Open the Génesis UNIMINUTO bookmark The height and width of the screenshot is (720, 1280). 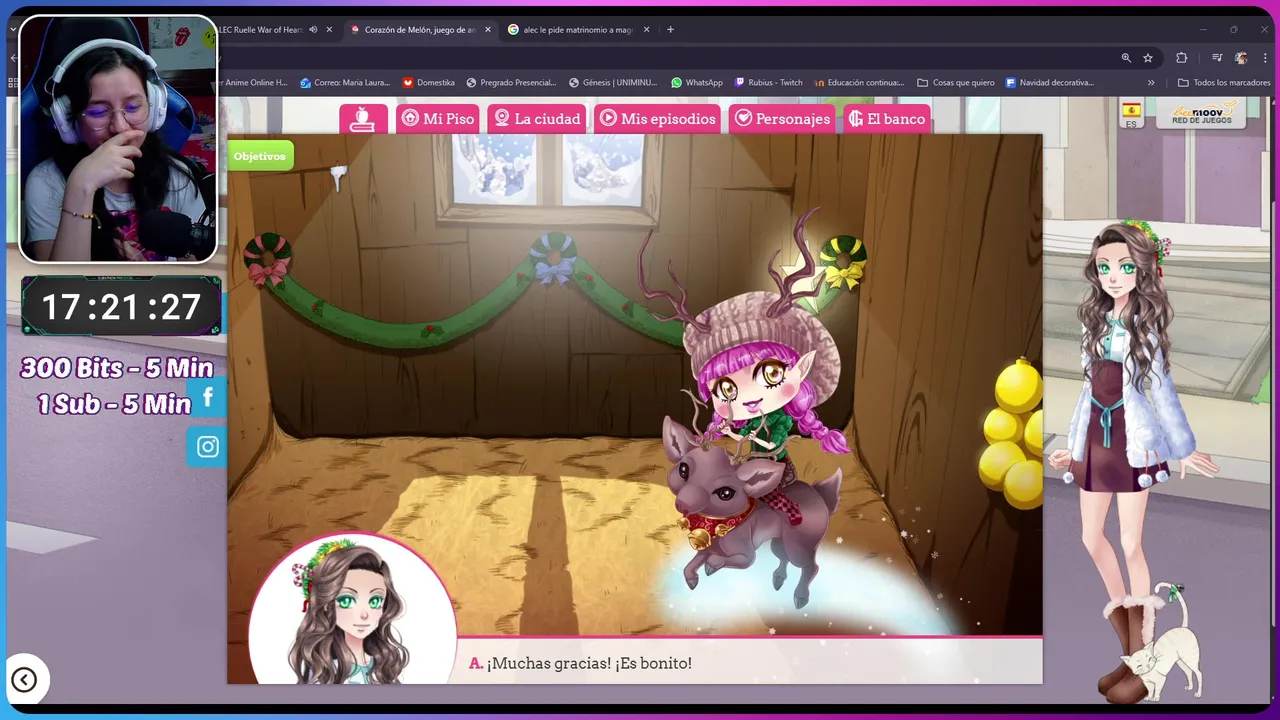[613, 83]
